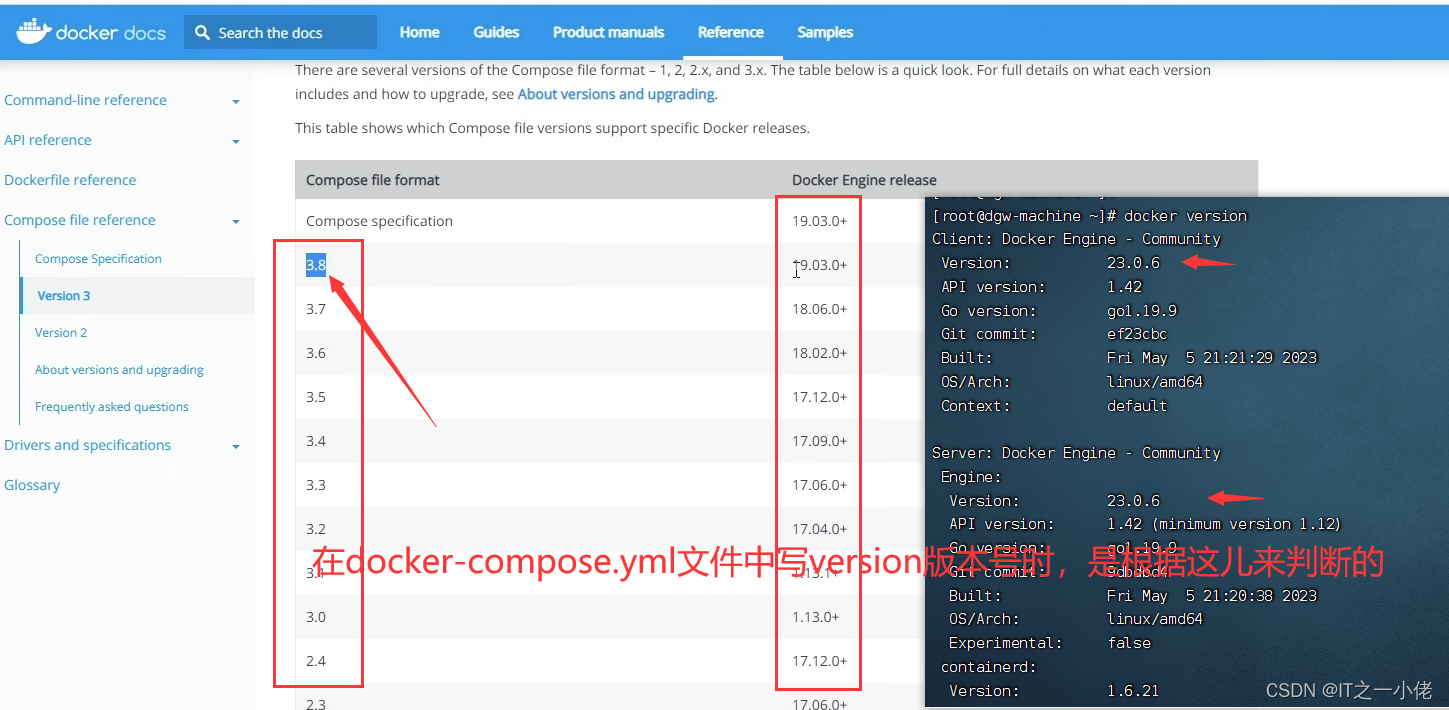Click ef23cbc Git commit in terminal
1449x710 pixels.
[x=1137, y=334]
